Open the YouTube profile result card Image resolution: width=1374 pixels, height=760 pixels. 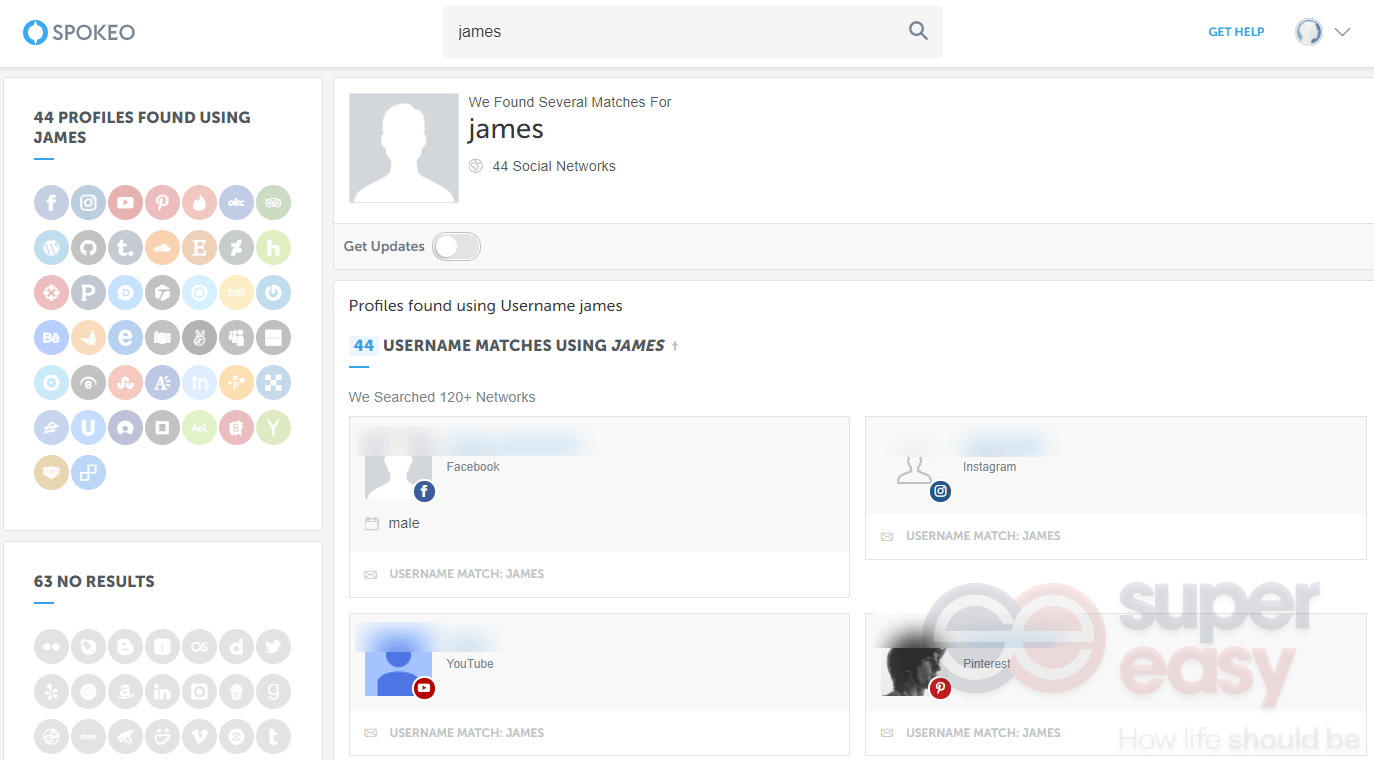click(x=599, y=684)
